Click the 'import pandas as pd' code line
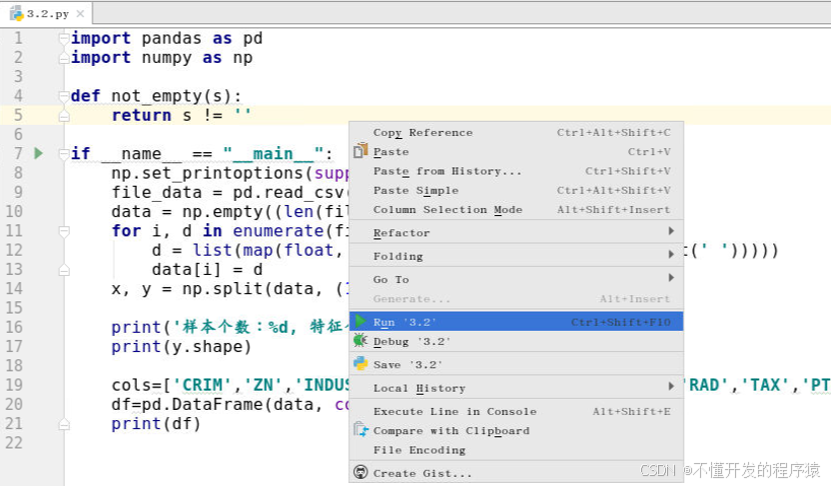The image size is (832, 486). click(167, 38)
